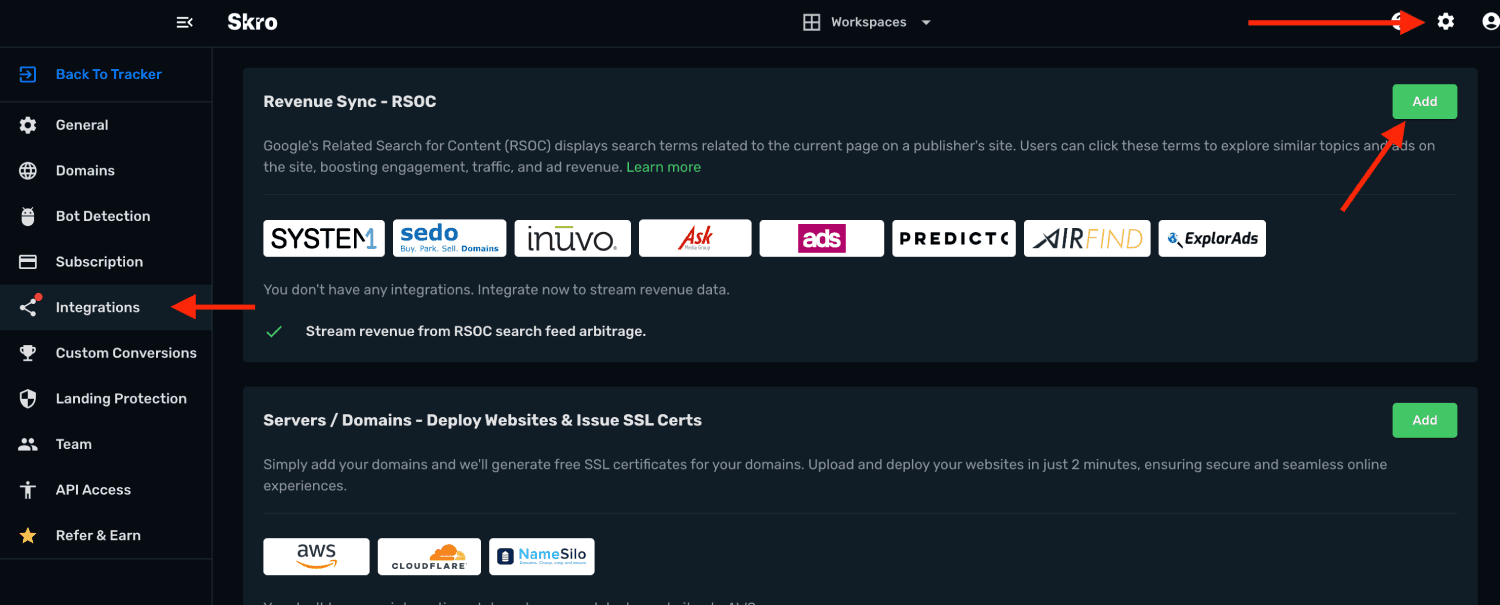Click the System1 logo

324,239
